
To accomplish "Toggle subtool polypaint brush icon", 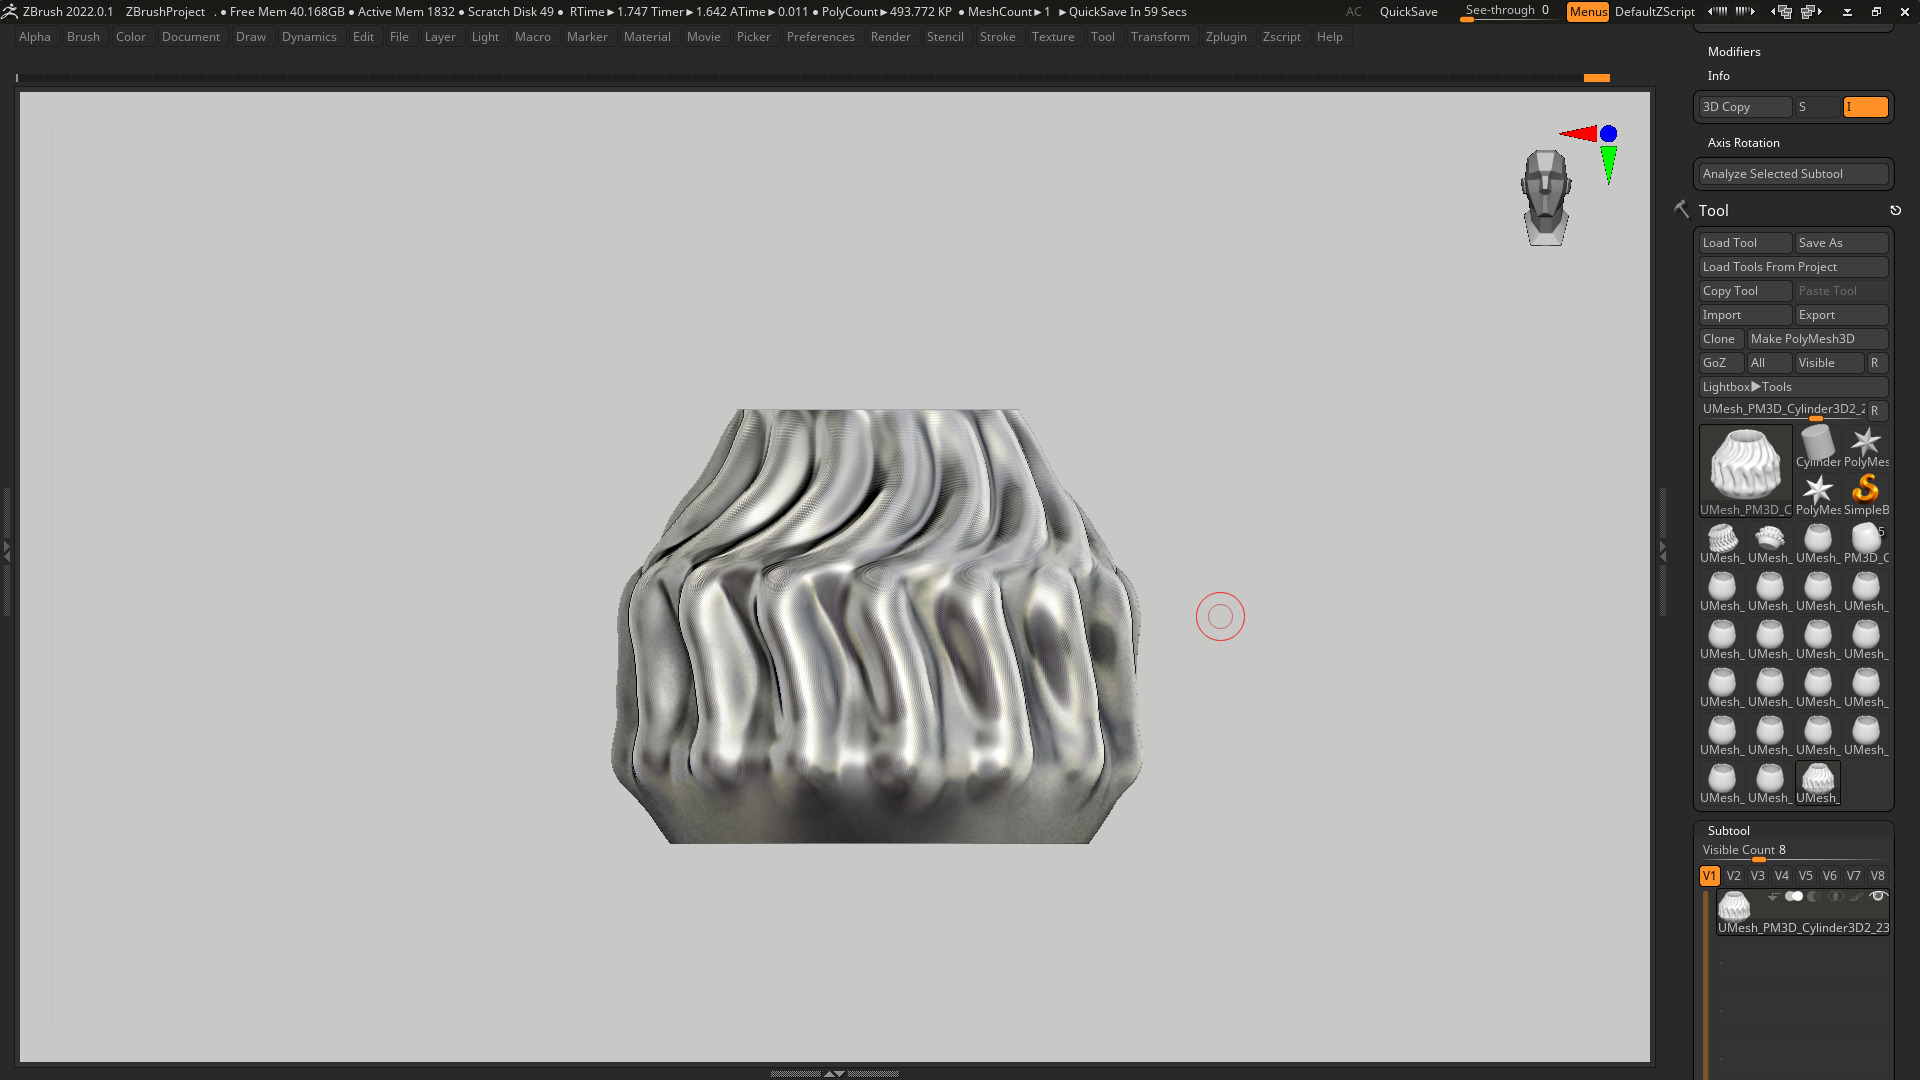I will click(x=1856, y=897).
